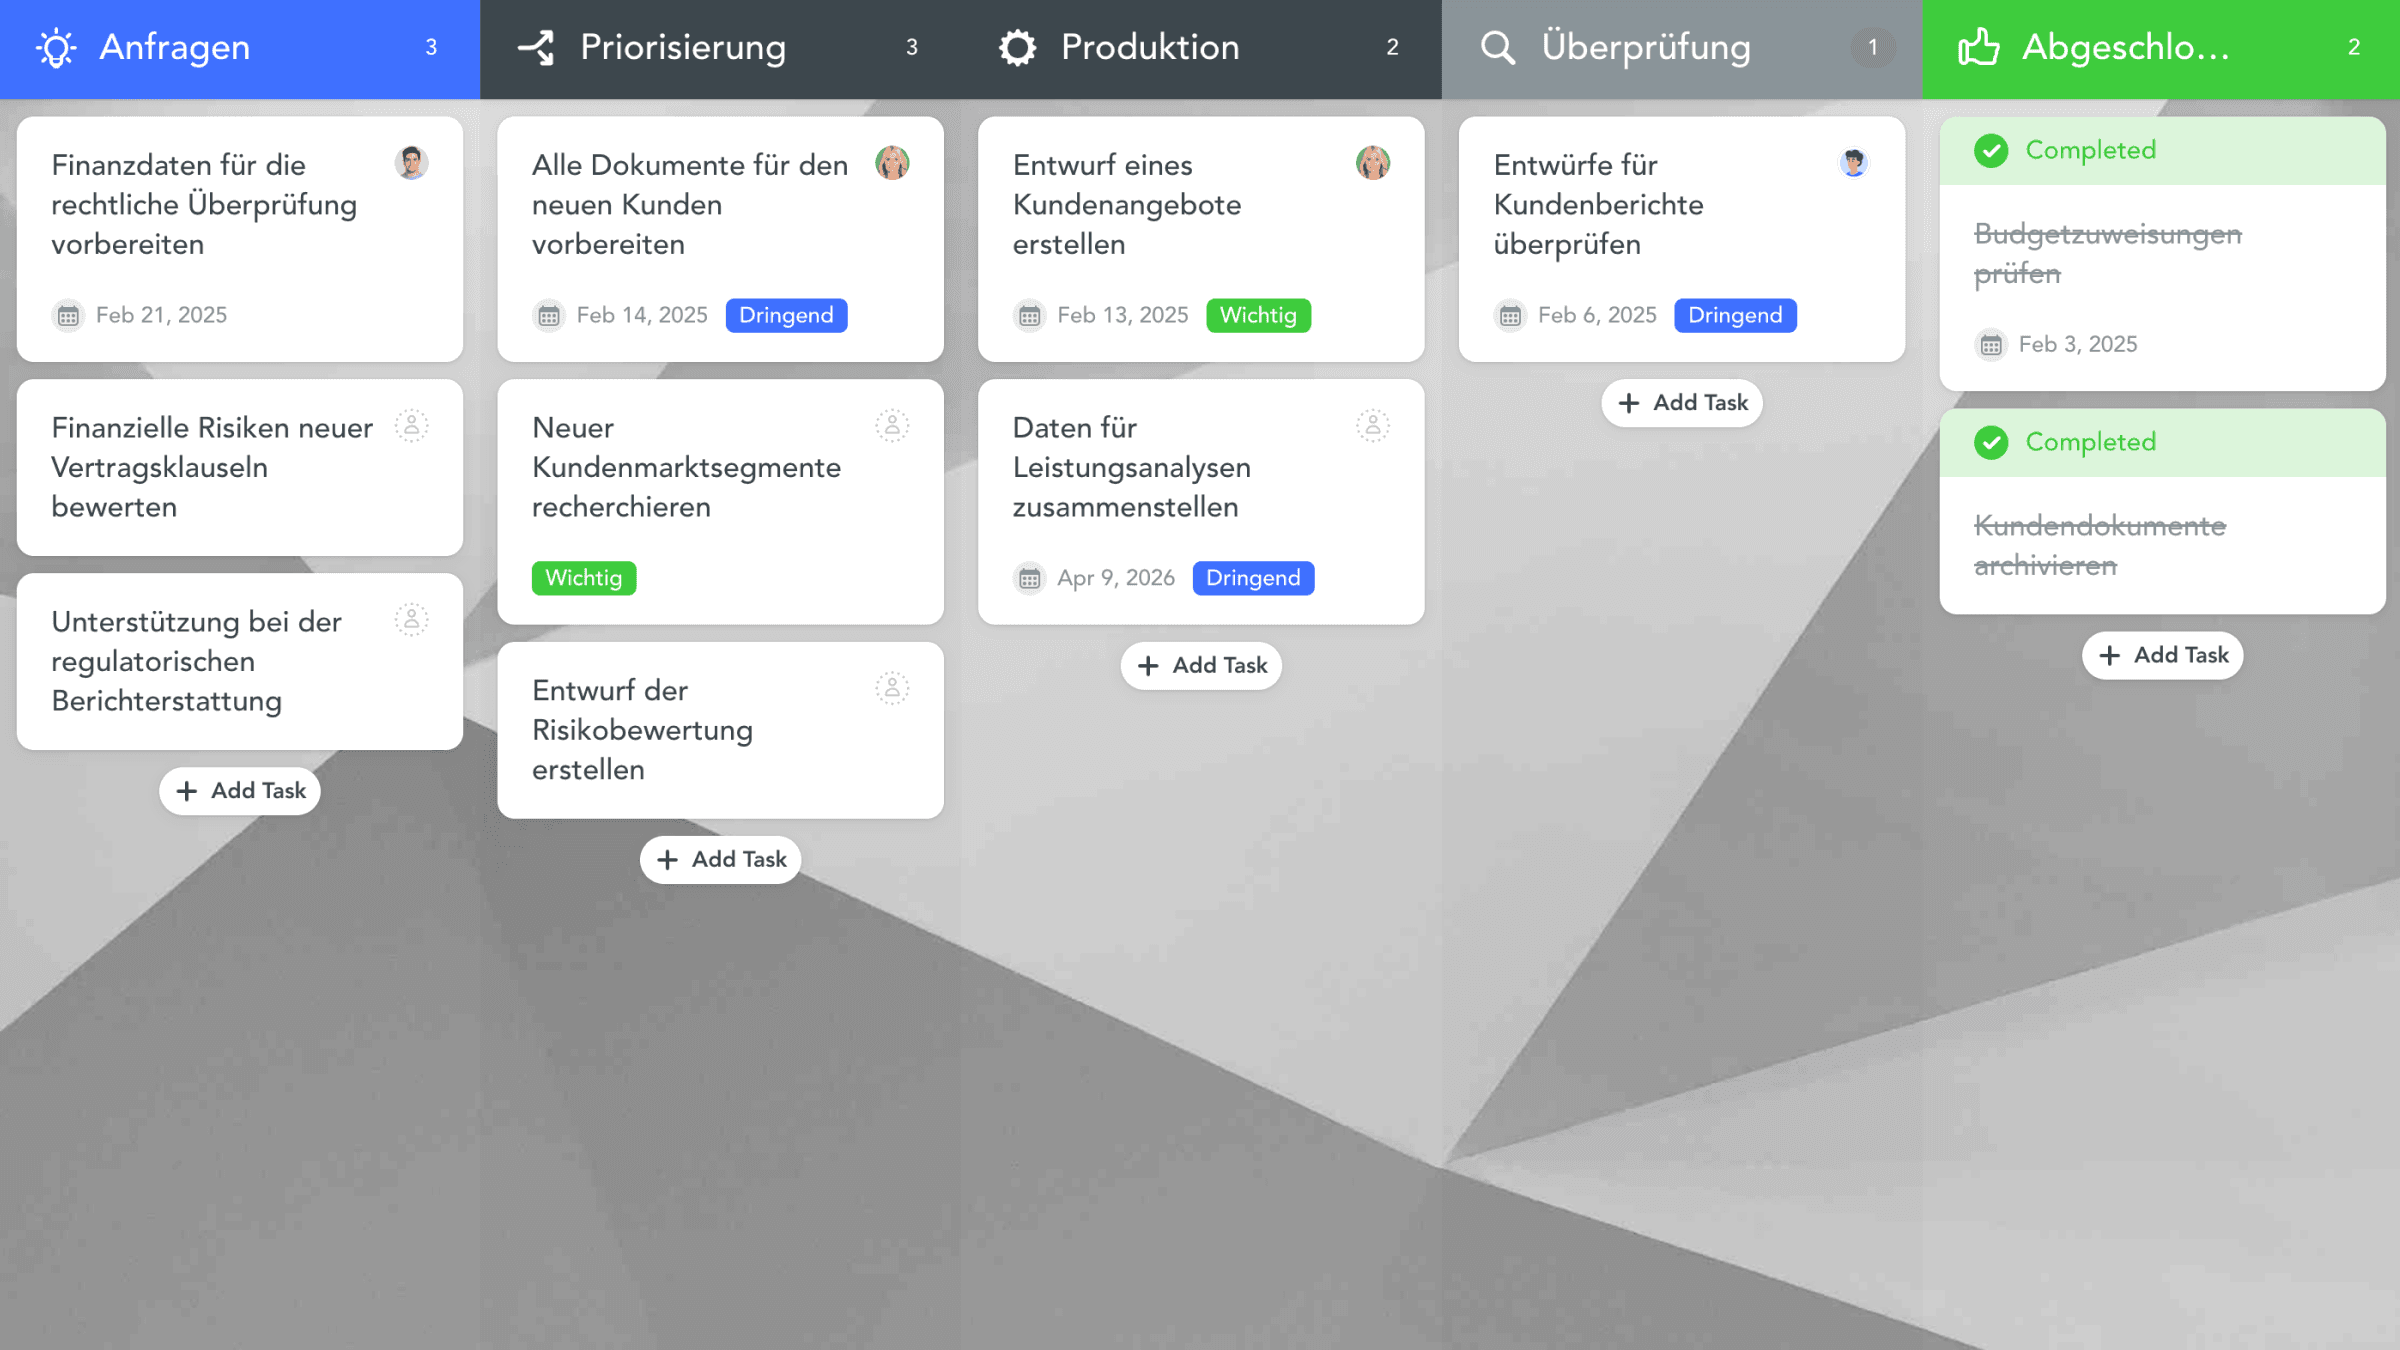Add Task in the Anfragen column
The height and width of the screenshot is (1350, 2400).
(240, 791)
